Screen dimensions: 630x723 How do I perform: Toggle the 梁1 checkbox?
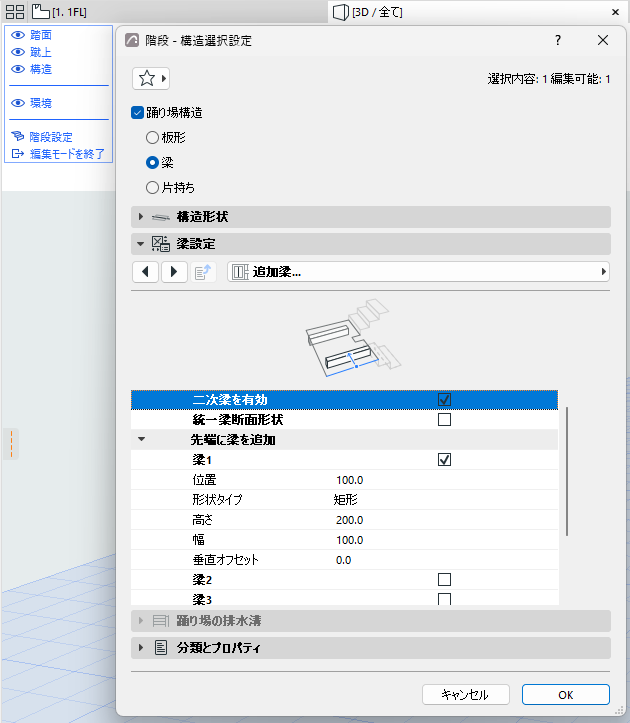445,460
